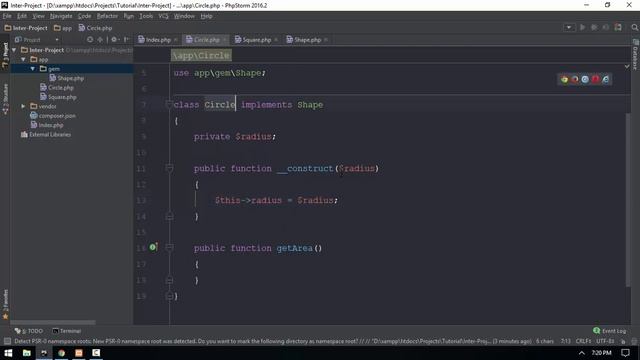Fold the getArea function on line 16
The width and height of the screenshot is (640, 360).
pos(169,248)
